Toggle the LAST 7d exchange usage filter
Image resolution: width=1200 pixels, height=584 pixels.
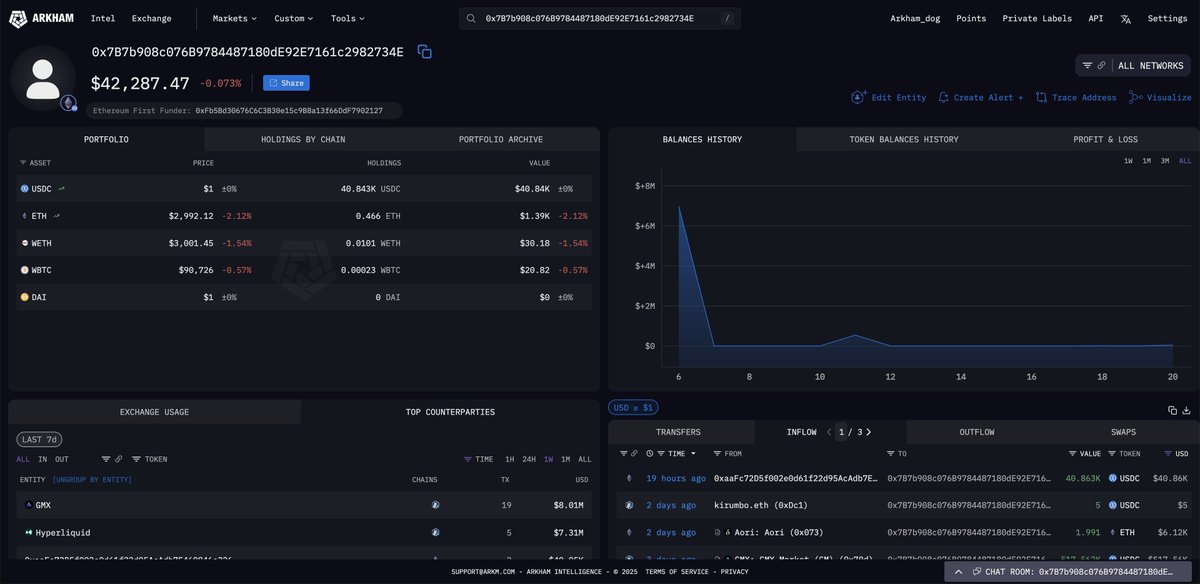click(38, 438)
